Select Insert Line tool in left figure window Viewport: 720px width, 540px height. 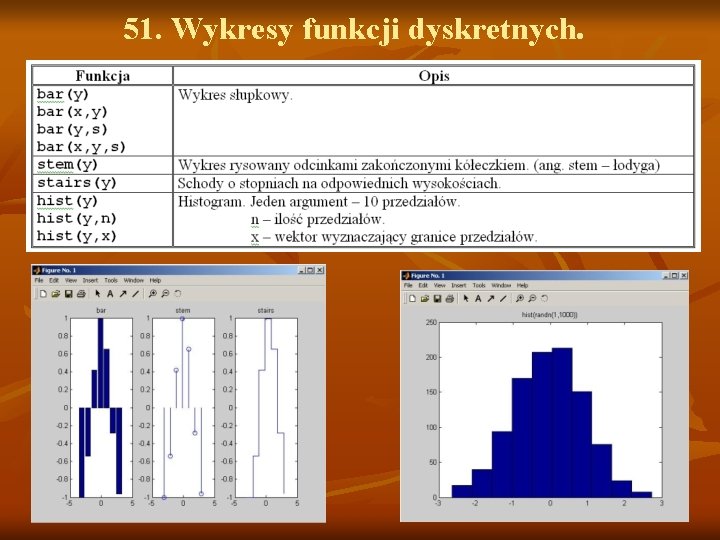(135, 293)
